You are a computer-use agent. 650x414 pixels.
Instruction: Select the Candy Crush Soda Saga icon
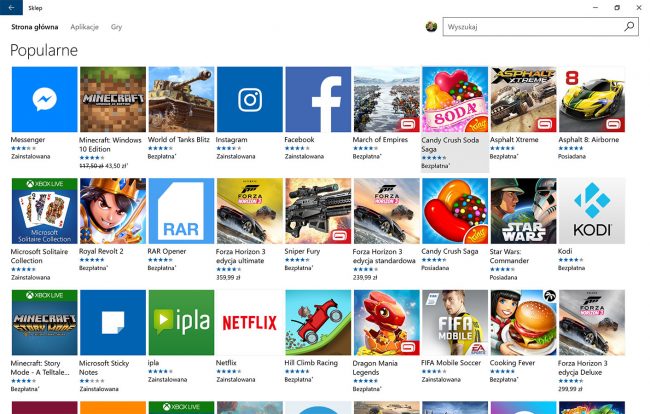click(455, 99)
